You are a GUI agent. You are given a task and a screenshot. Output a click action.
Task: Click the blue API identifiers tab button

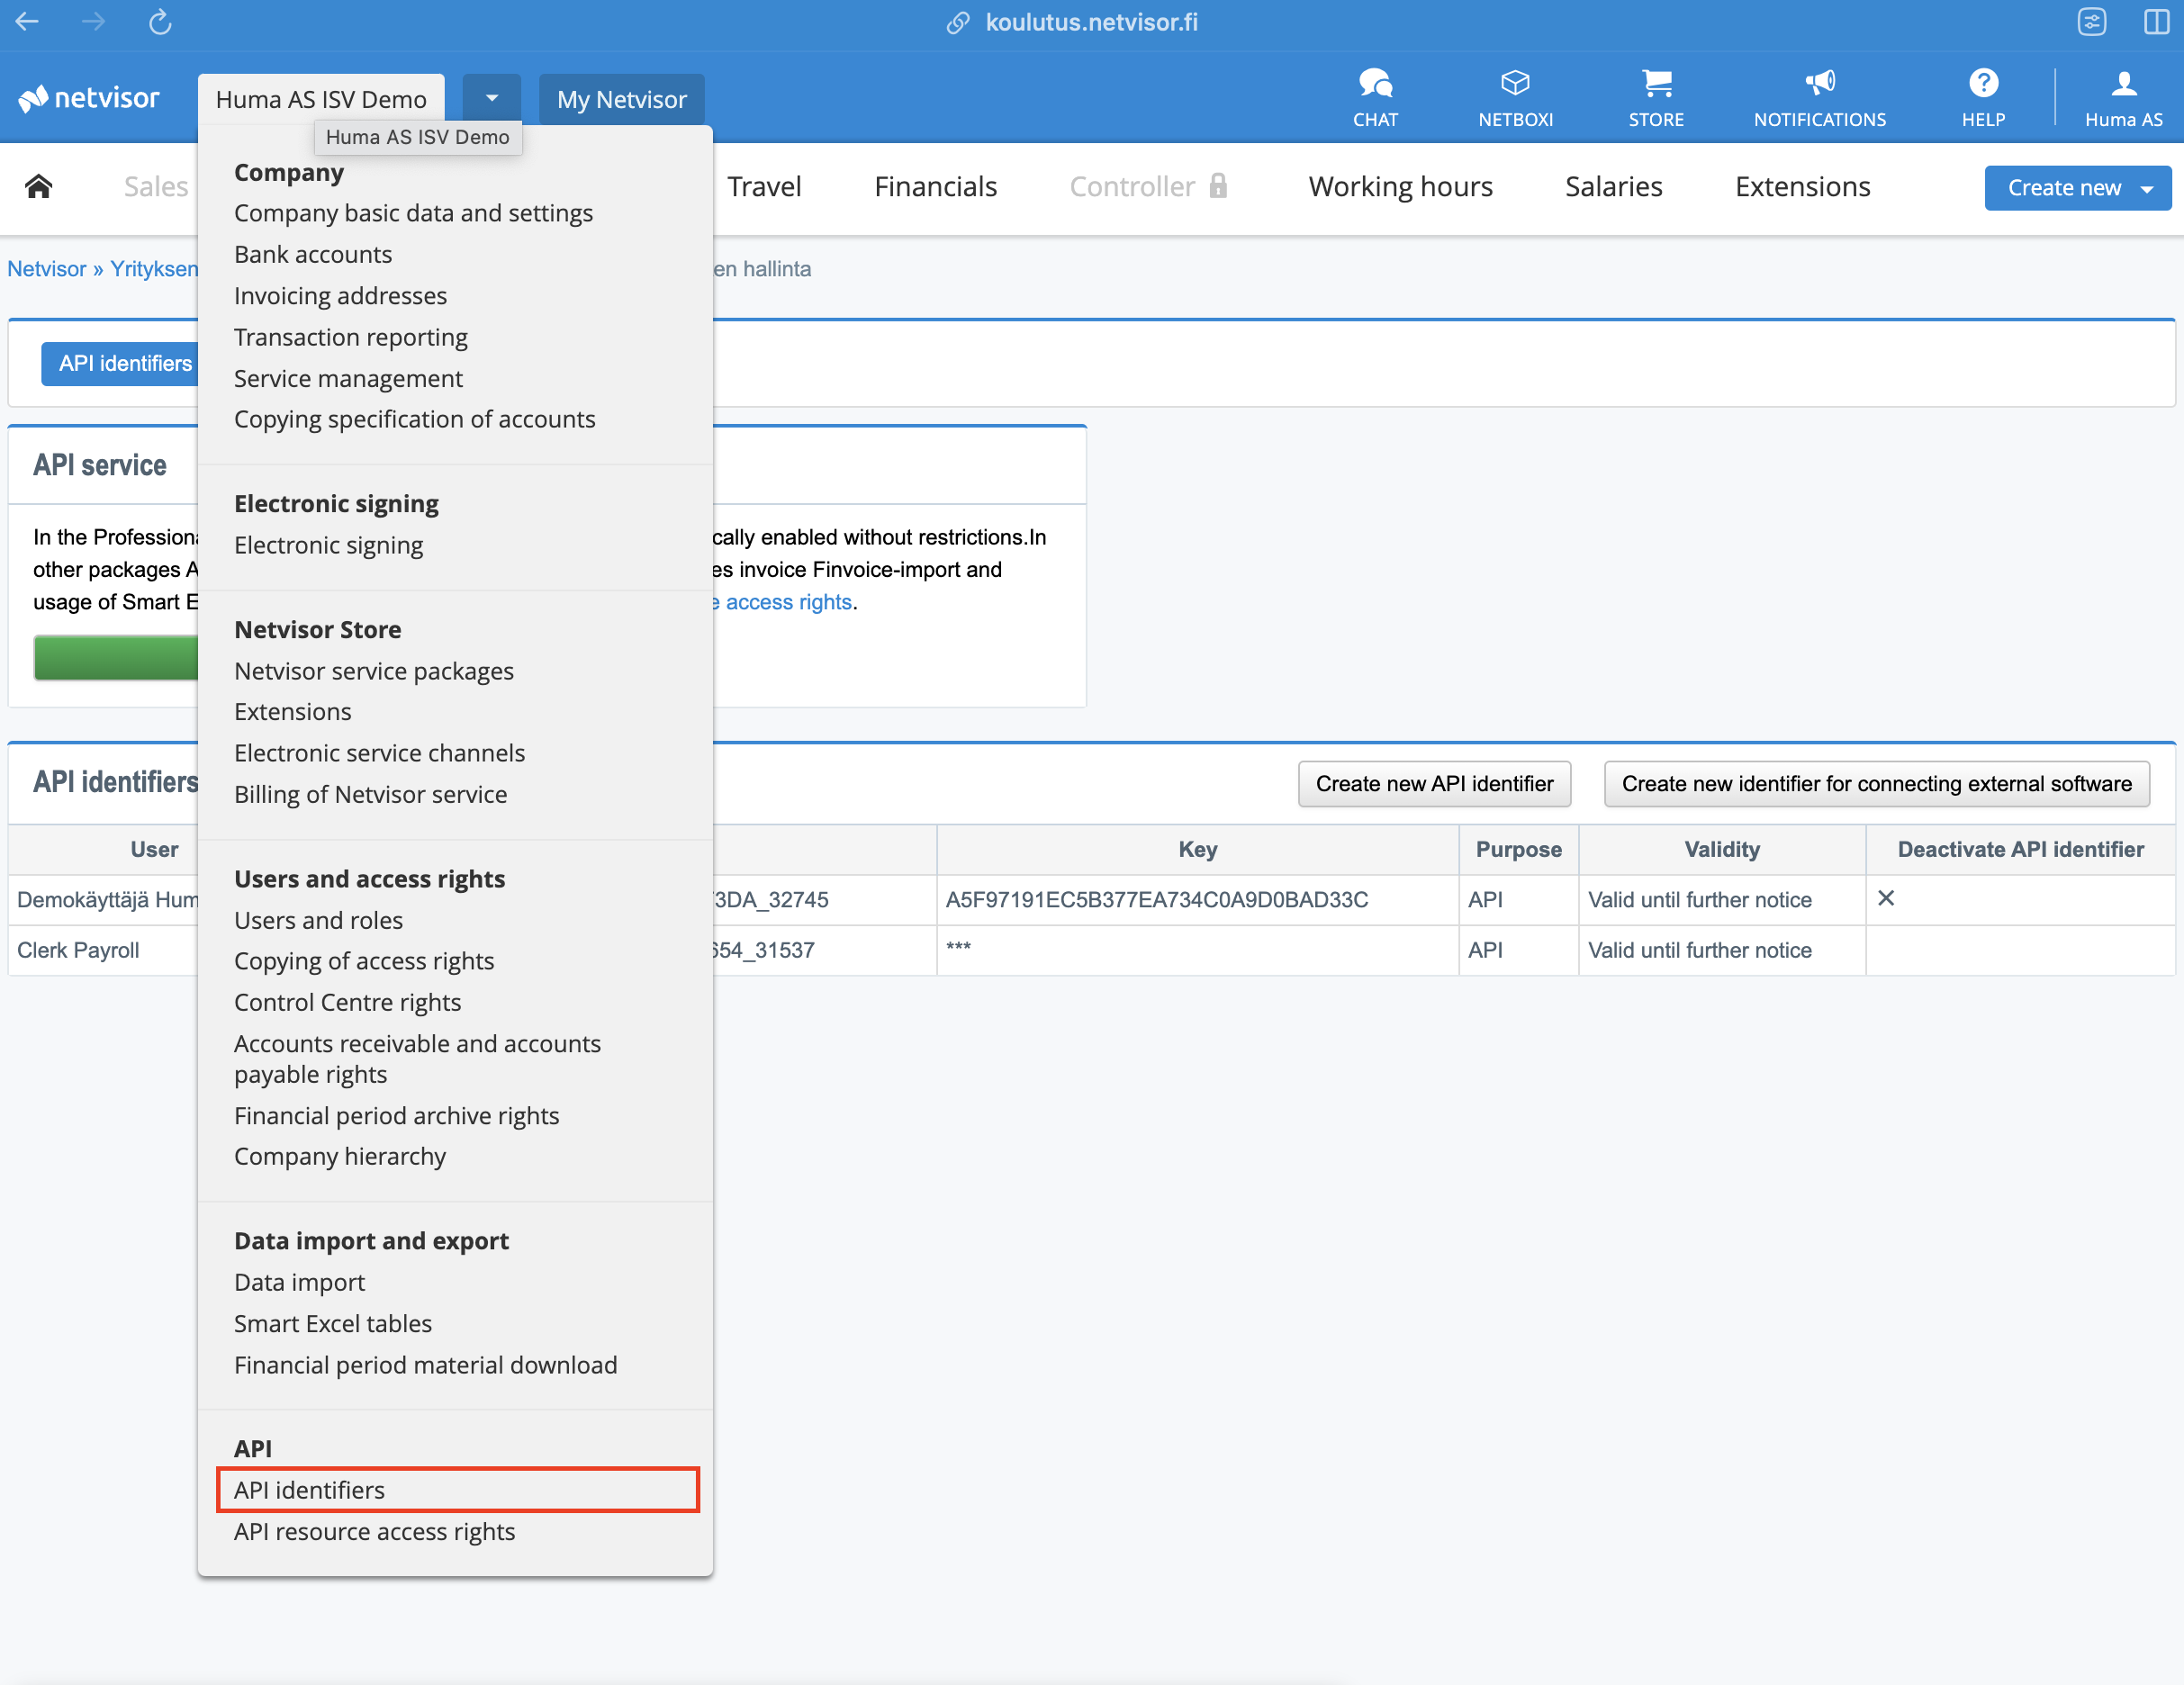click(119, 363)
